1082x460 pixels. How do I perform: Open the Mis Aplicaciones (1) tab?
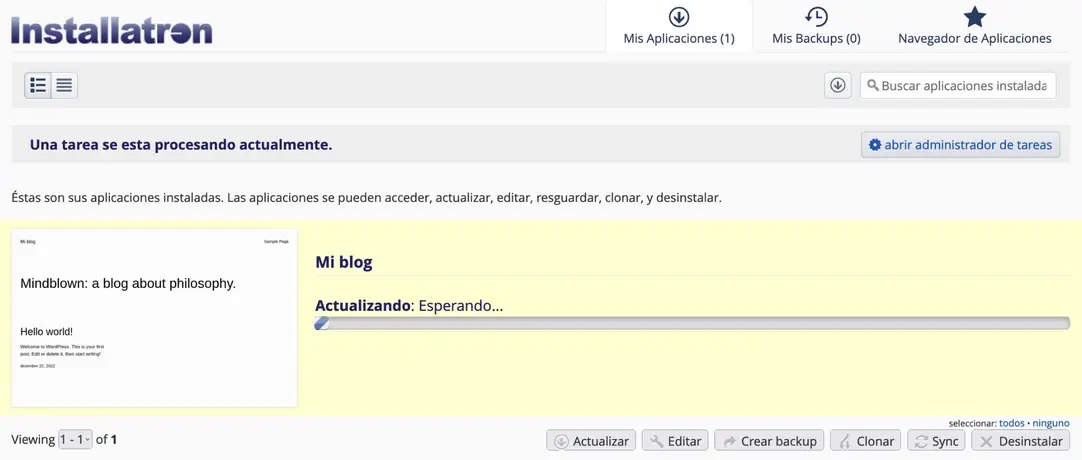(679, 26)
